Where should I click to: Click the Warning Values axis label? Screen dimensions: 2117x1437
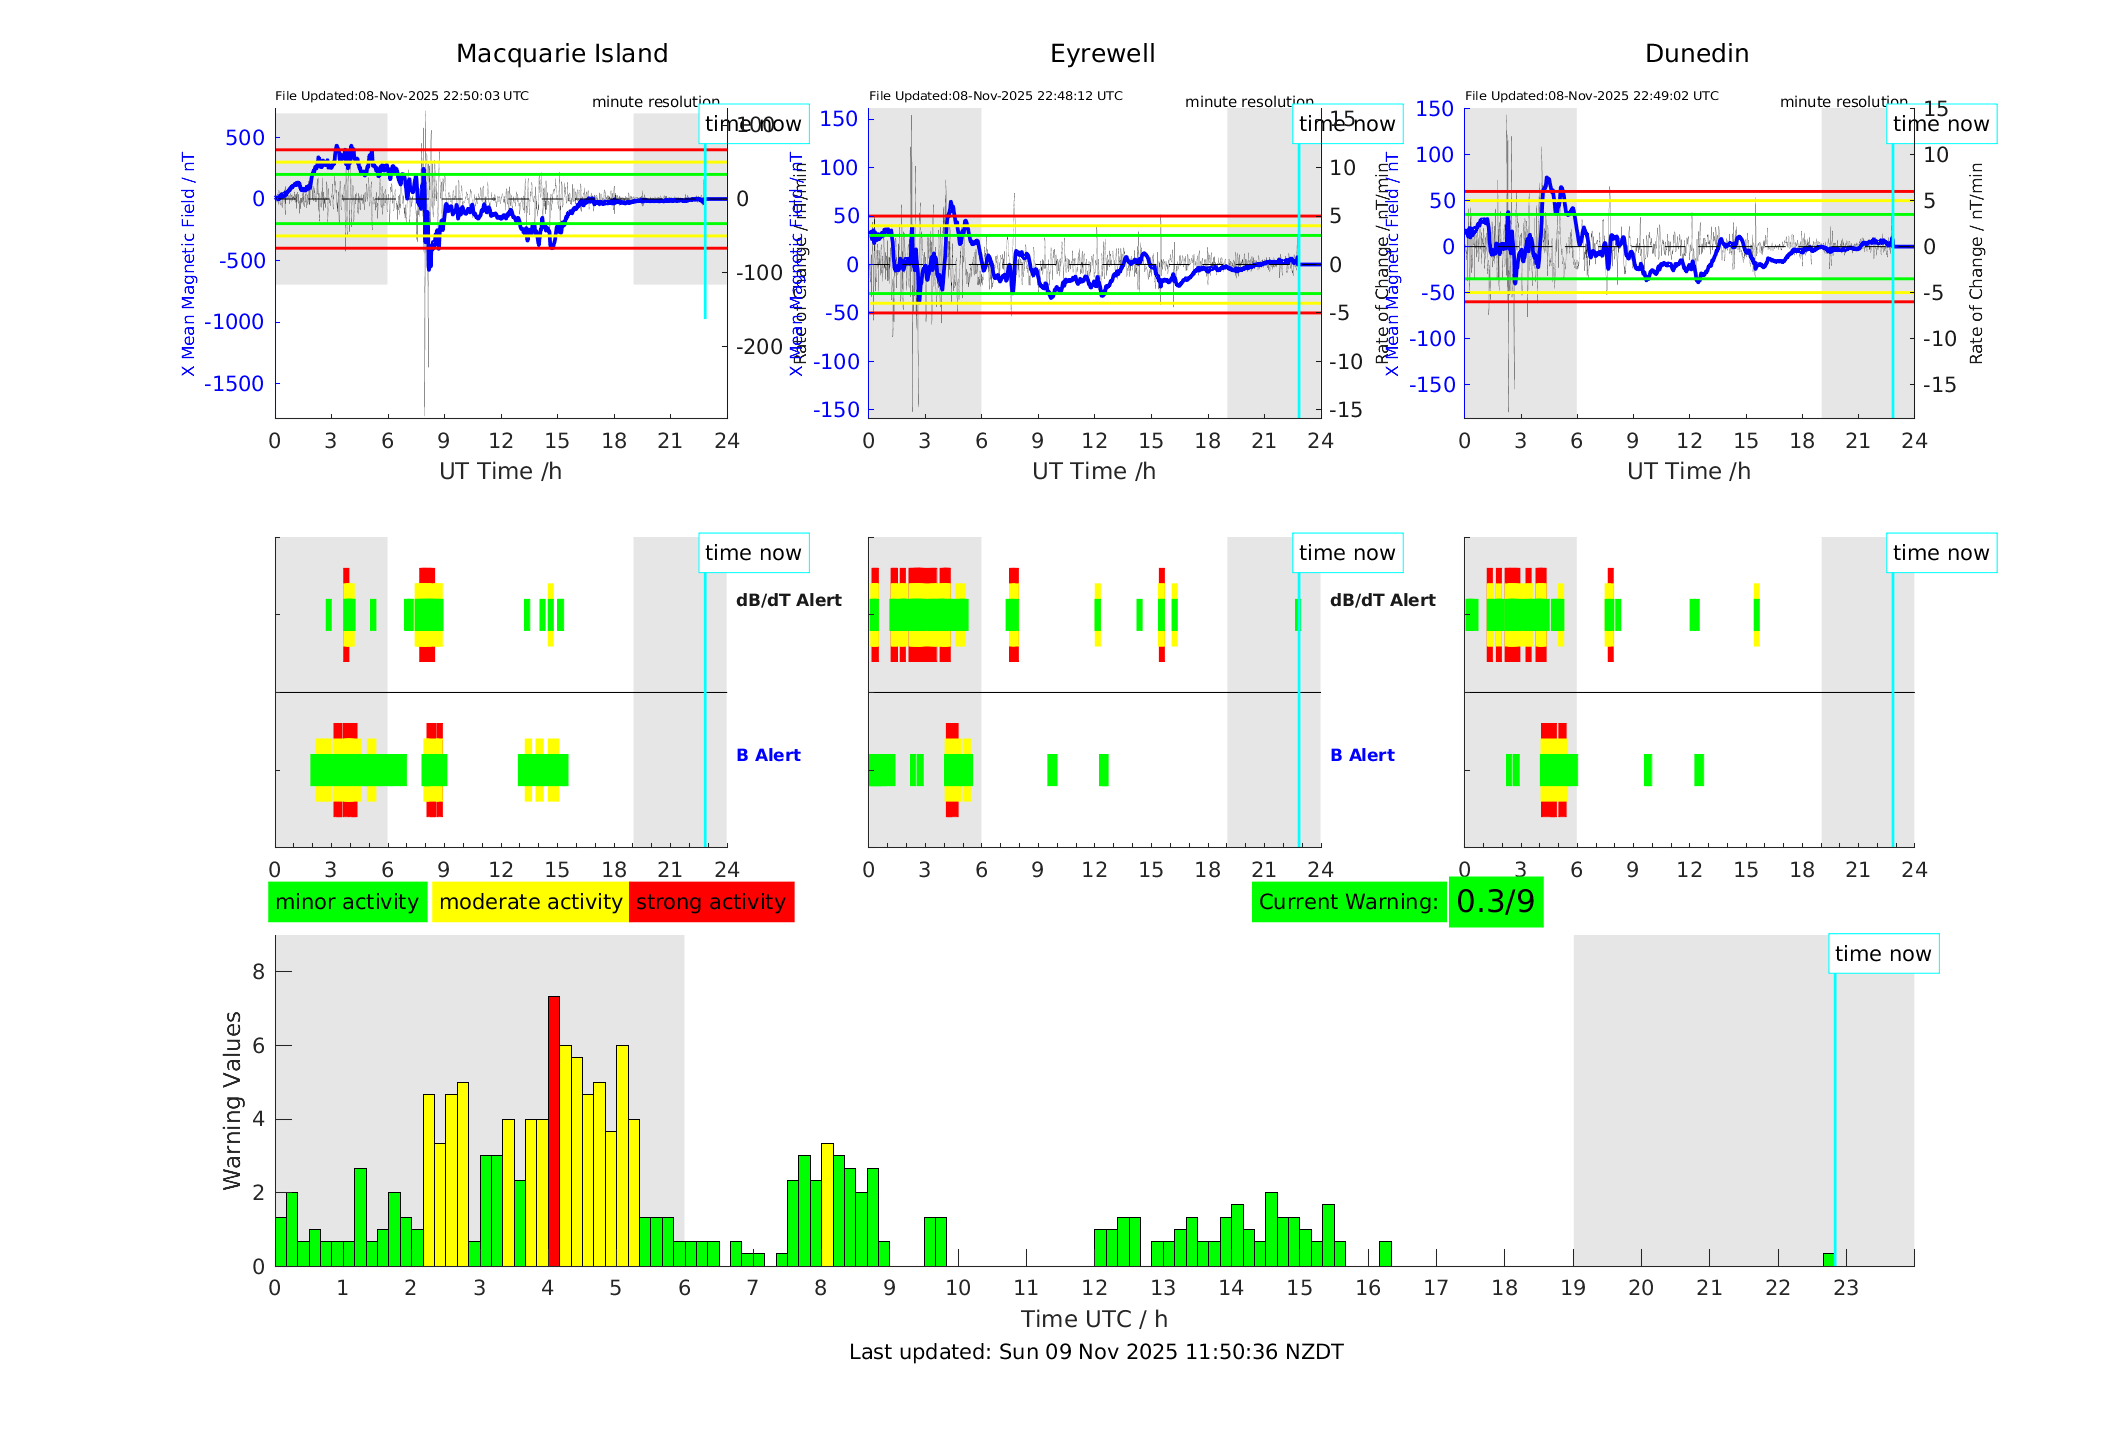[233, 1100]
